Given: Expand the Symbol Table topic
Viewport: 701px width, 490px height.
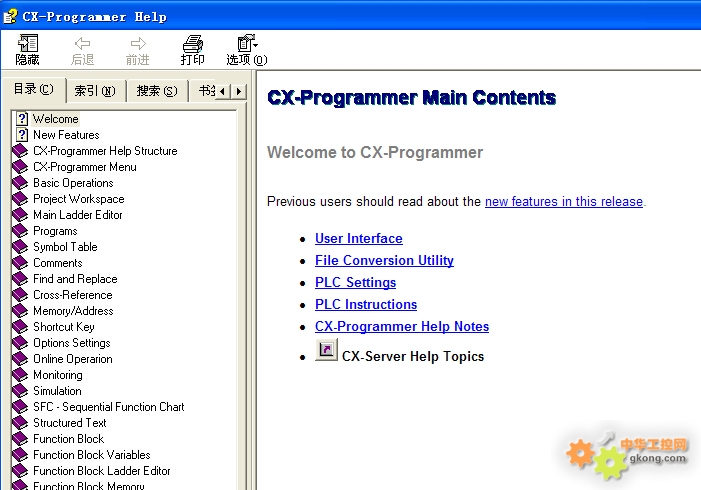Looking at the screenshot, I should pos(65,247).
